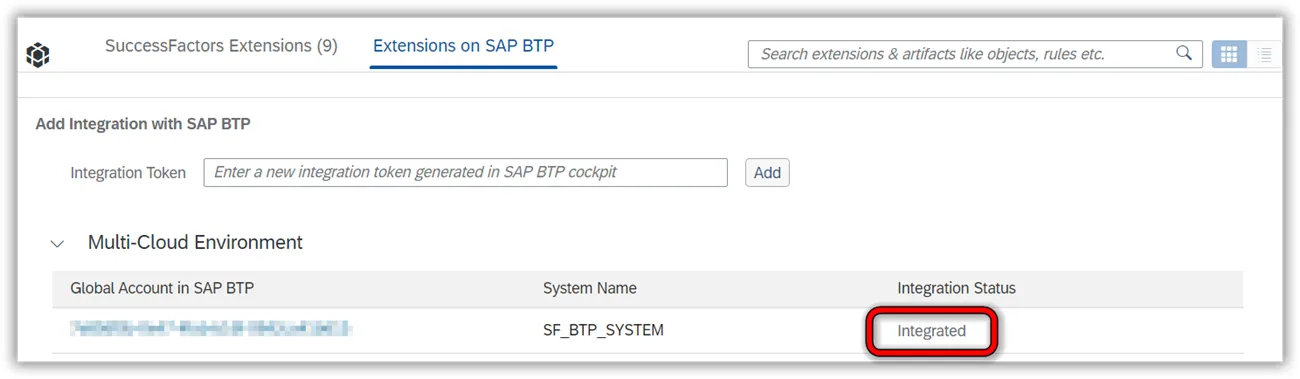This screenshot has width=1300, height=379.
Task: Switch to grid tile view
Action: coord(1228,54)
